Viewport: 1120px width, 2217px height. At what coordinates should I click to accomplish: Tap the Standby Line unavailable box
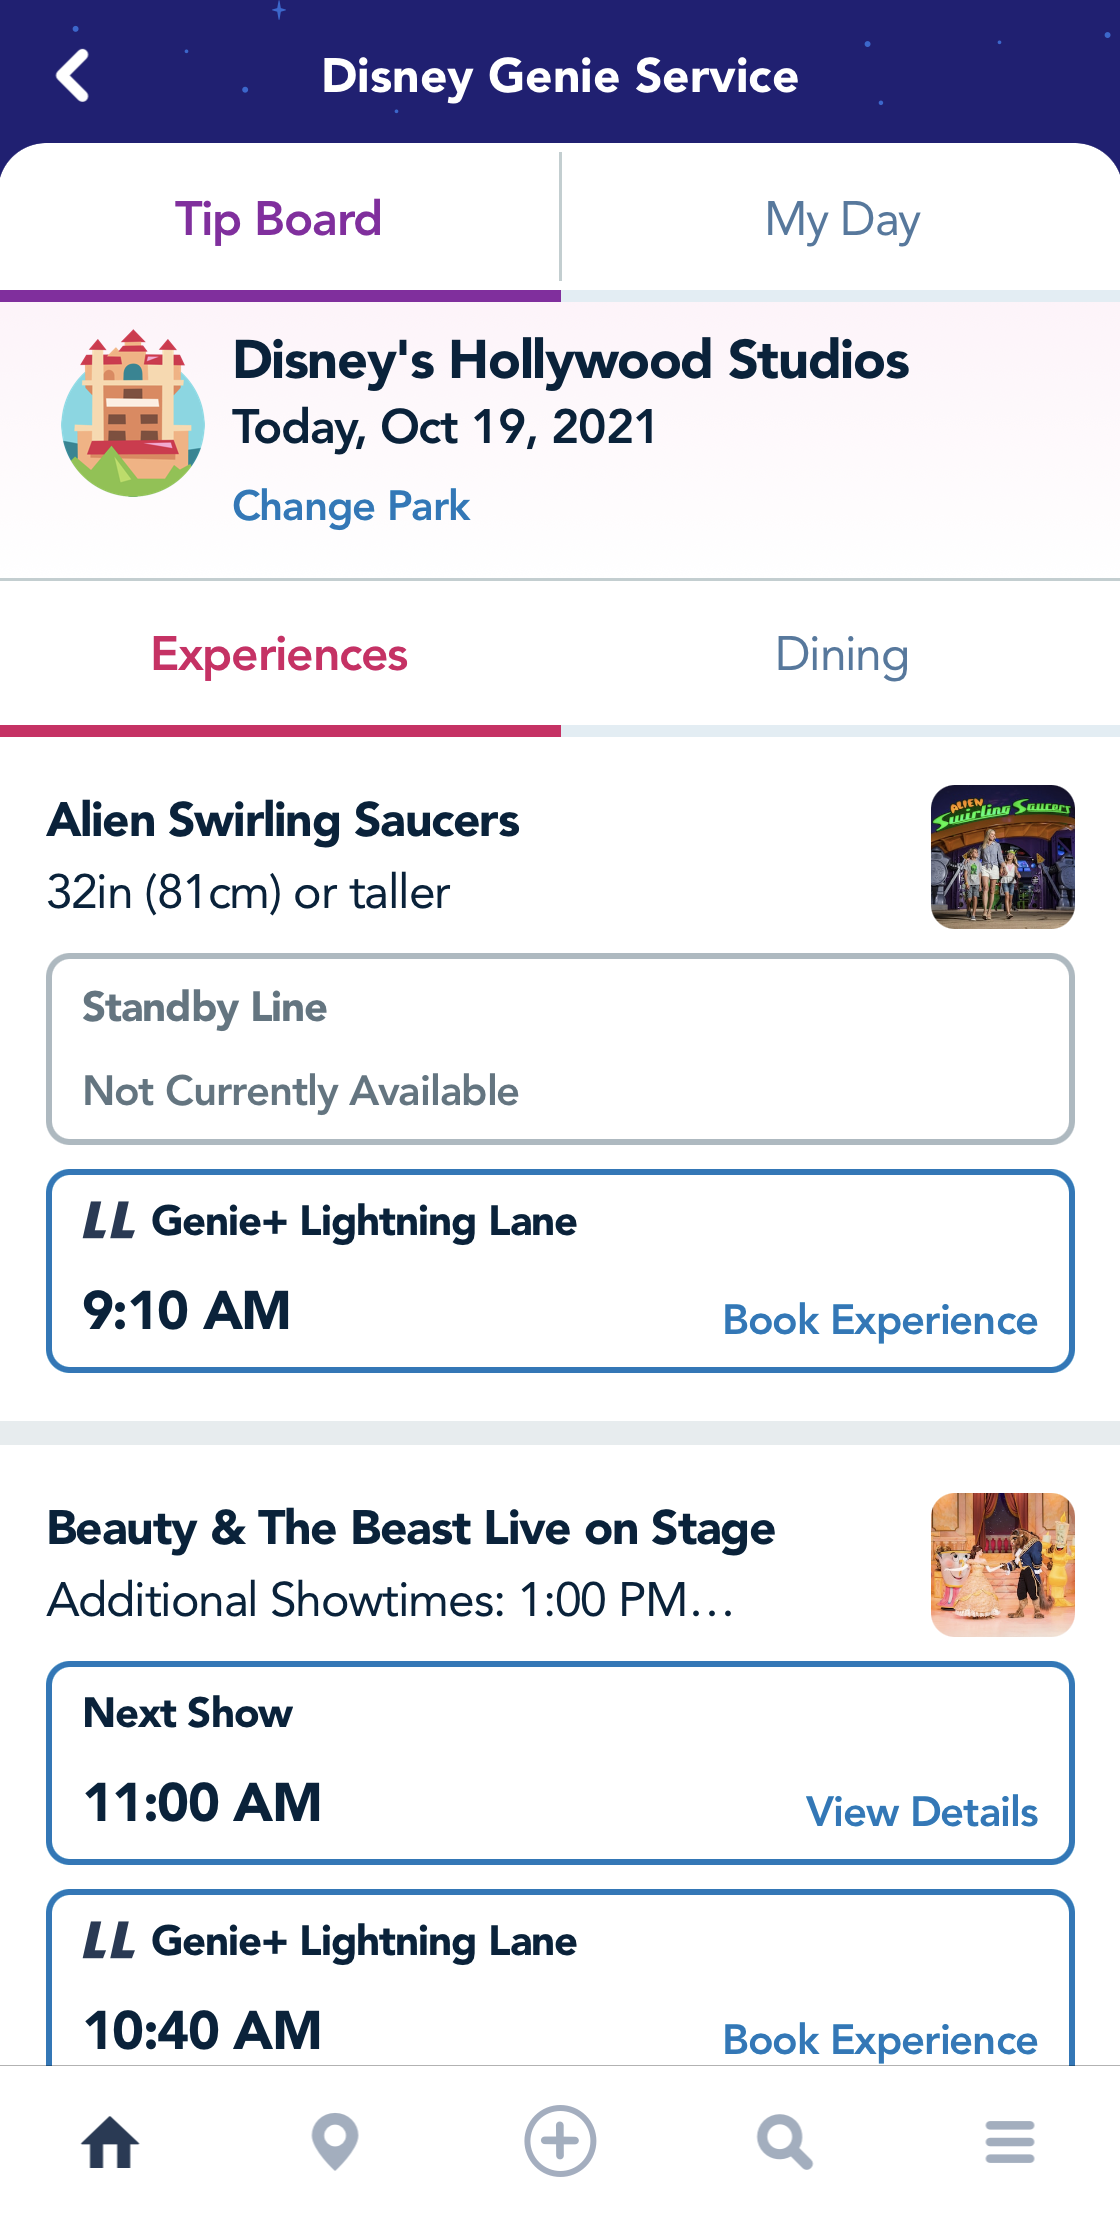560,1049
